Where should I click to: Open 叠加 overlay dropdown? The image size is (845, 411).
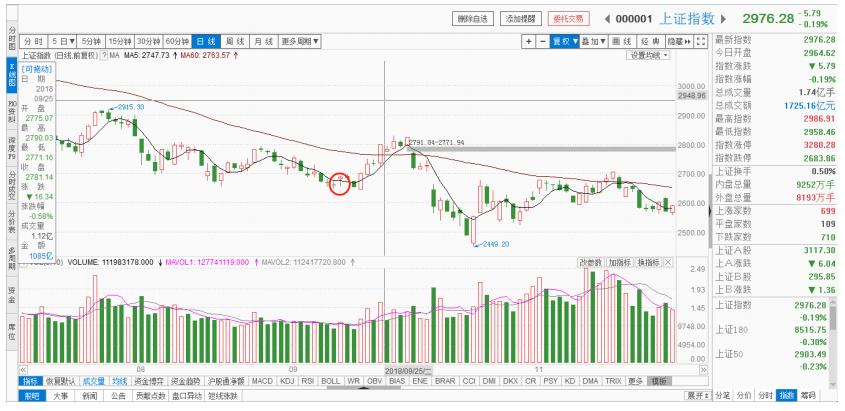point(594,41)
